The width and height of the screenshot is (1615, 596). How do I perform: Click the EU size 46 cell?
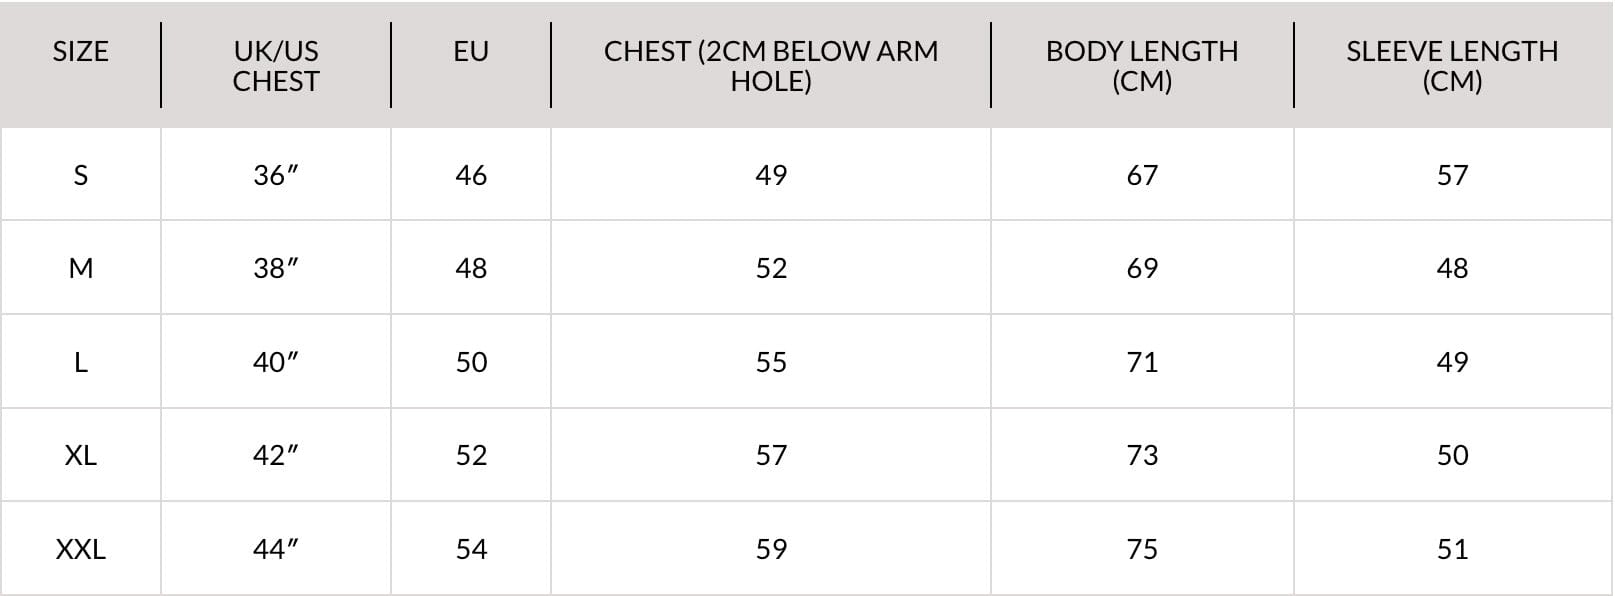pyautogui.click(x=471, y=175)
